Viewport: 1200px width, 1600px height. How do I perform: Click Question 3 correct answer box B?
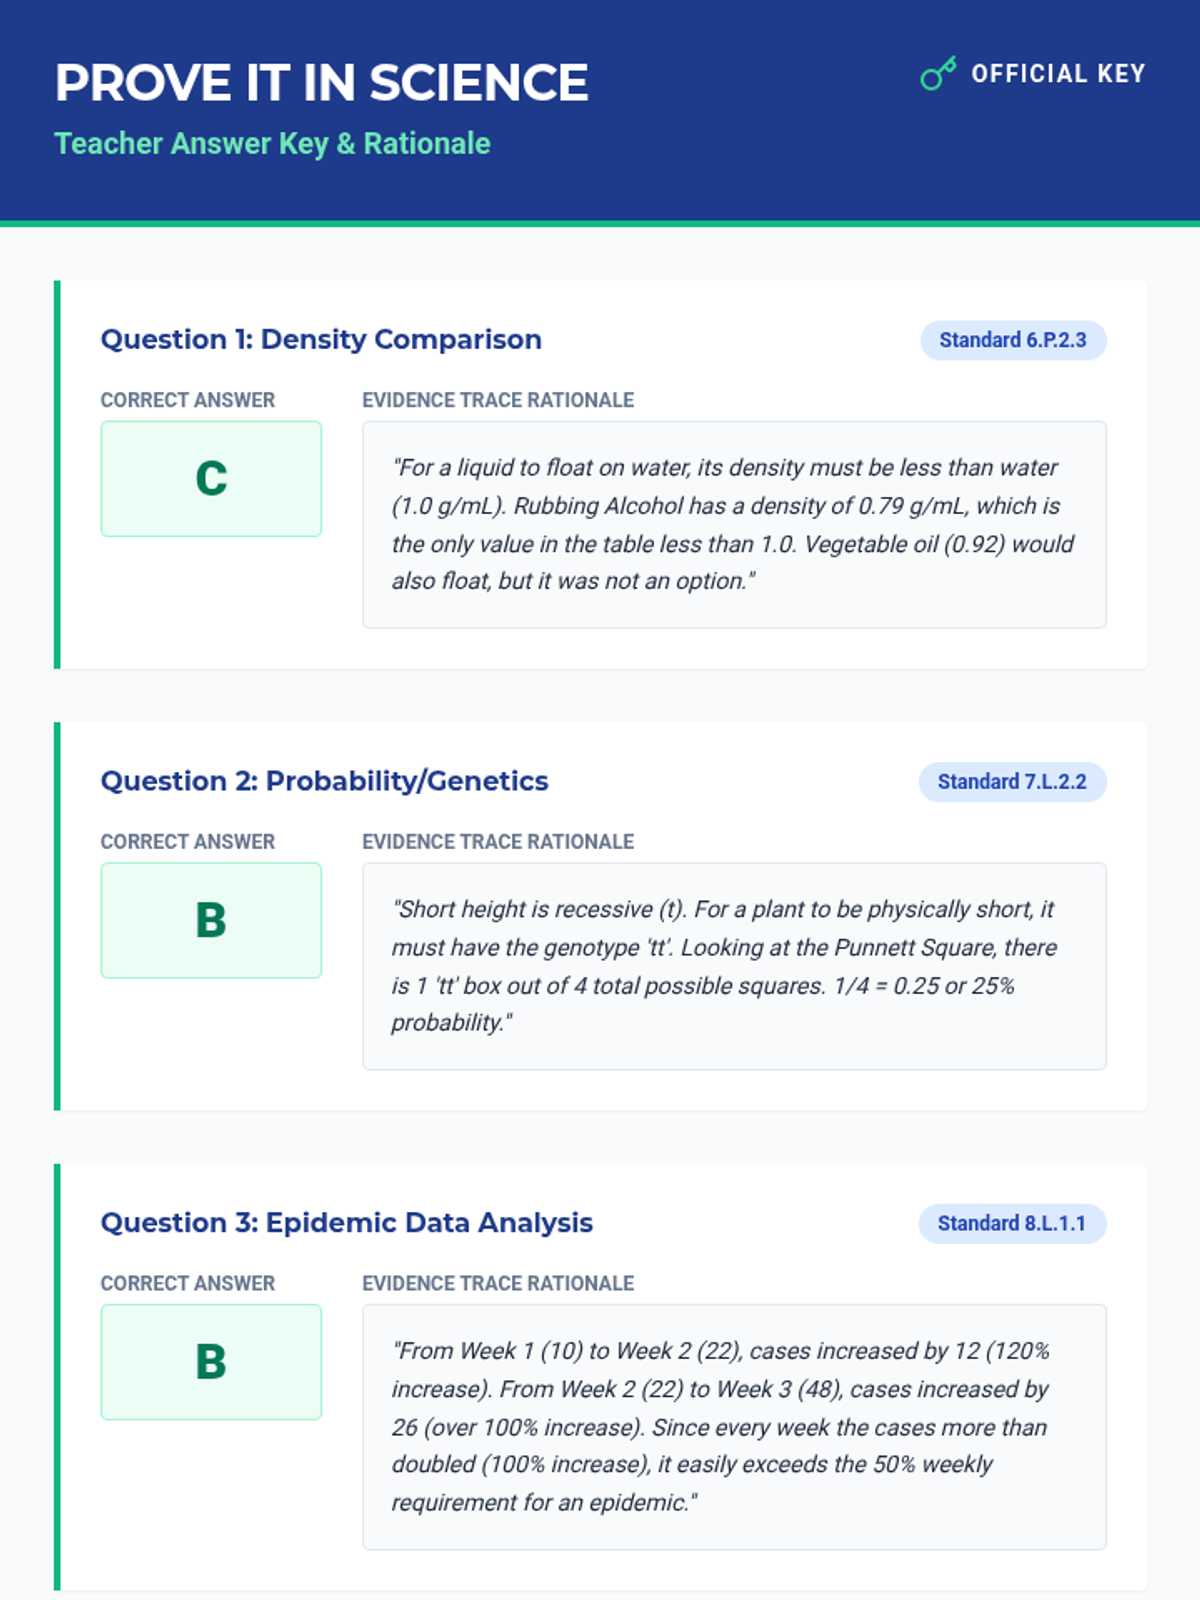(x=211, y=1362)
